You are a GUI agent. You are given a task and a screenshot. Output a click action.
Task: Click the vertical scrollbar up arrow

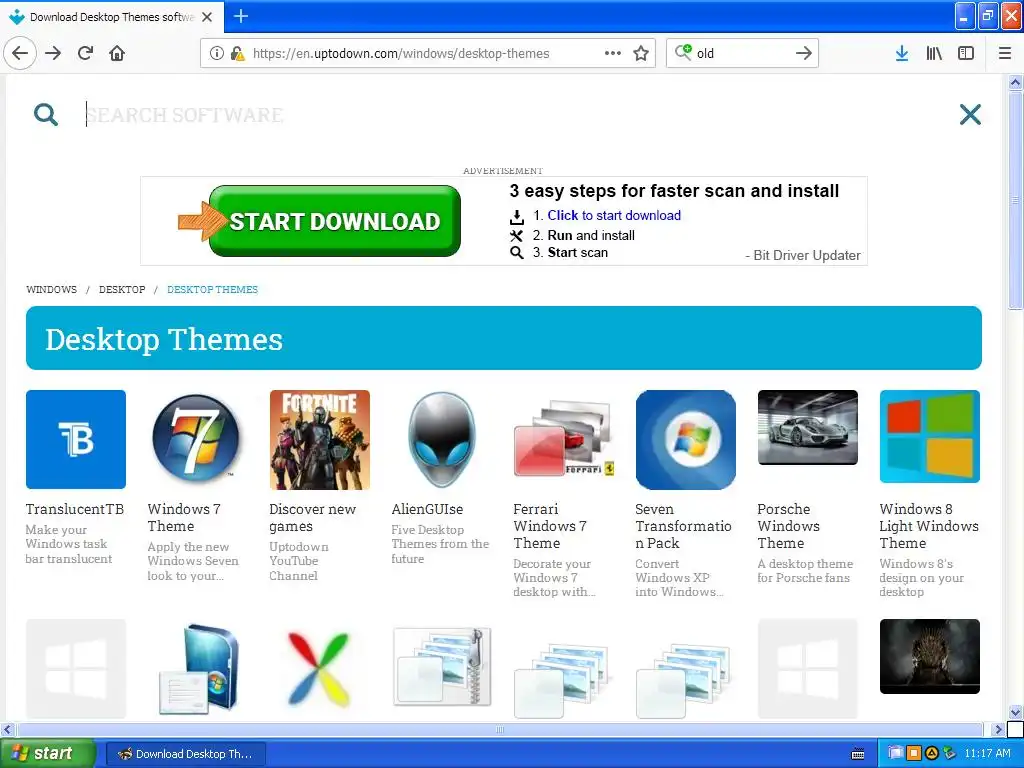(1015, 82)
